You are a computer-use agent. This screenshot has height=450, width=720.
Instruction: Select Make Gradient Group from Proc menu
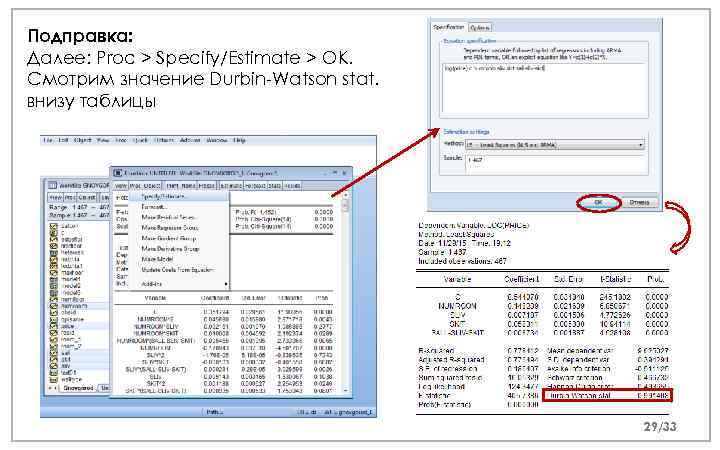pyautogui.click(x=169, y=239)
